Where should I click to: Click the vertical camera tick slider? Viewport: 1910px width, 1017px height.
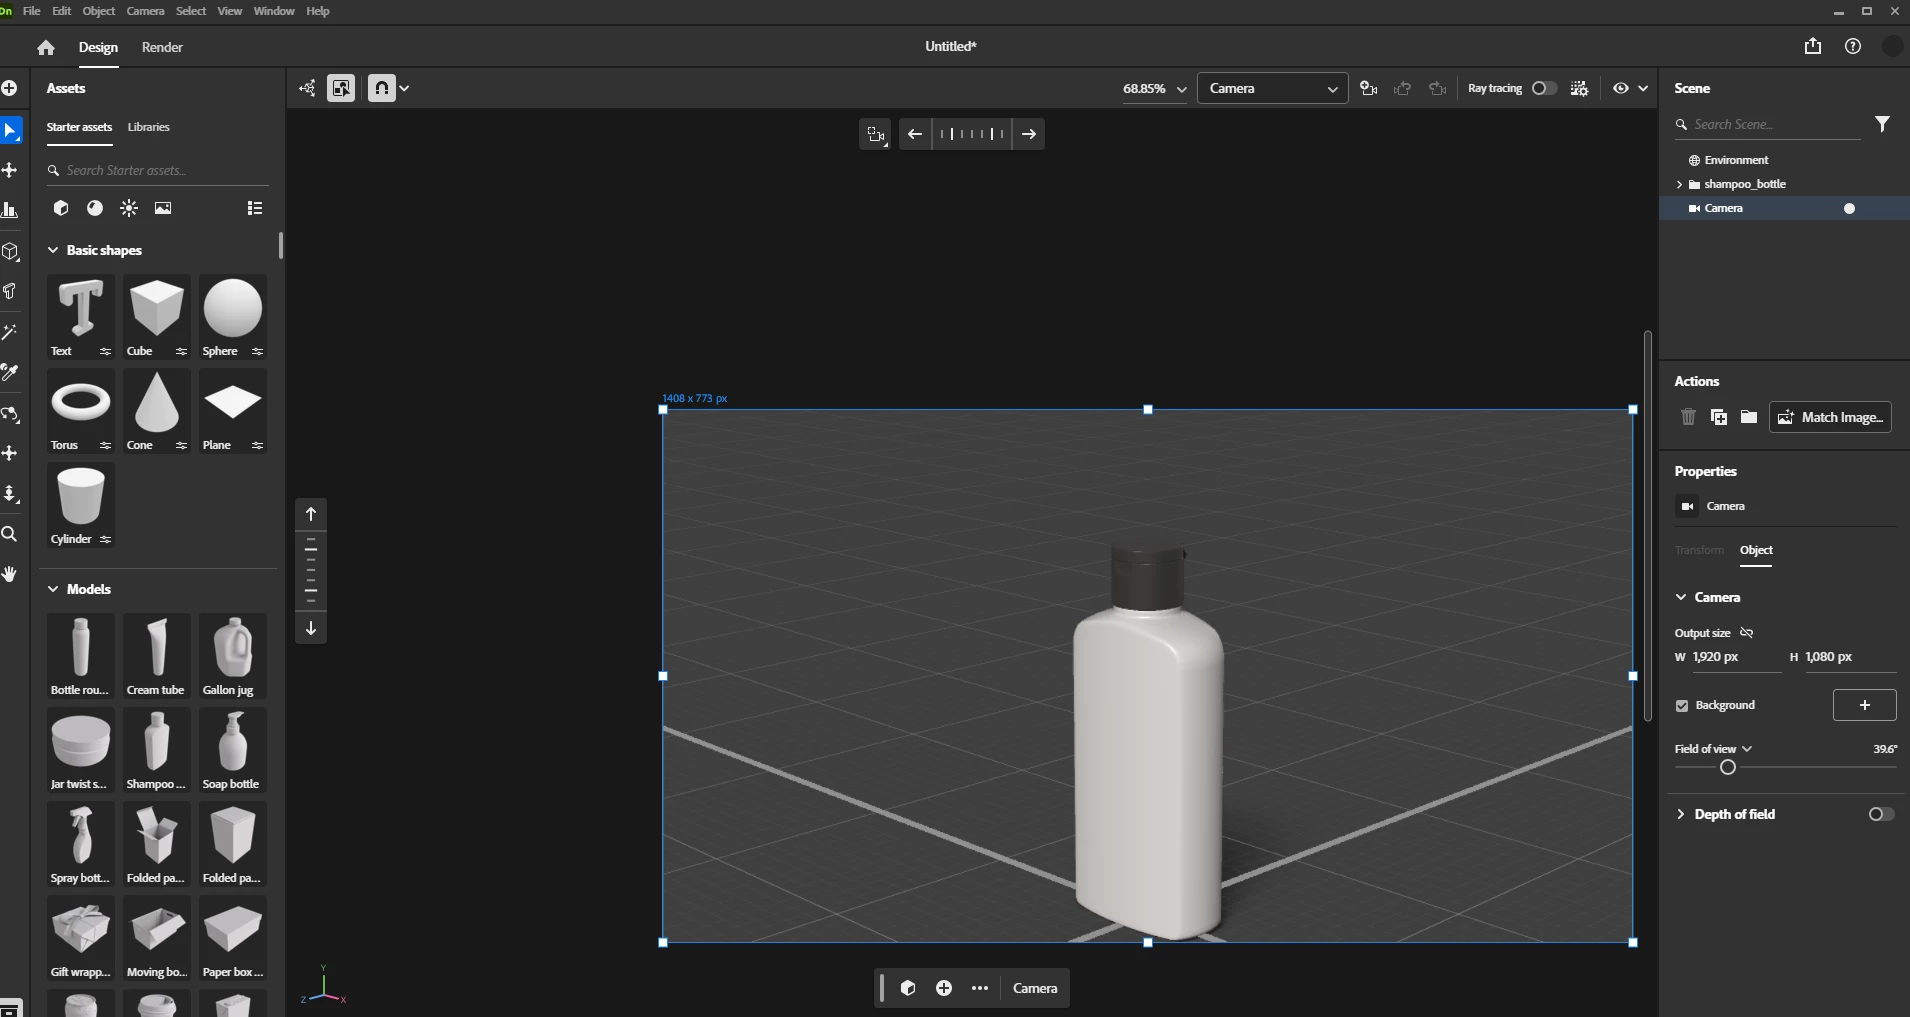pos(311,571)
